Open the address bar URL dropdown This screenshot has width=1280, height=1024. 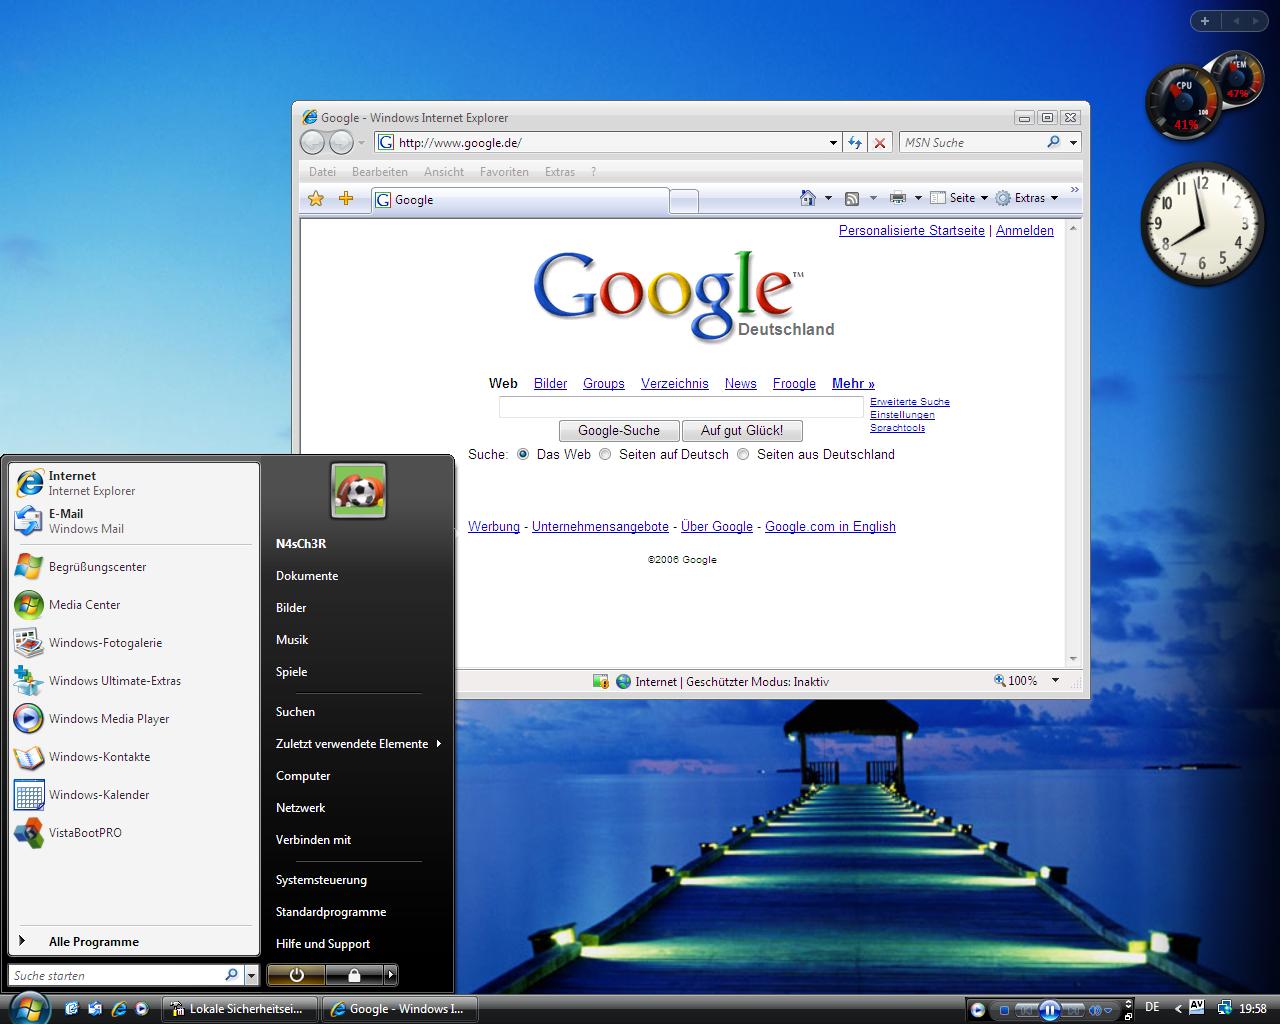[x=833, y=143]
